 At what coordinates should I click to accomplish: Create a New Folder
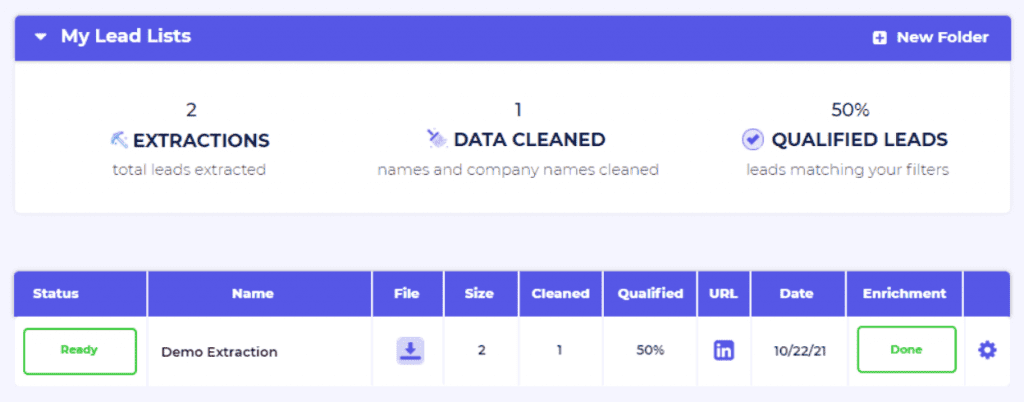[942, 37]
